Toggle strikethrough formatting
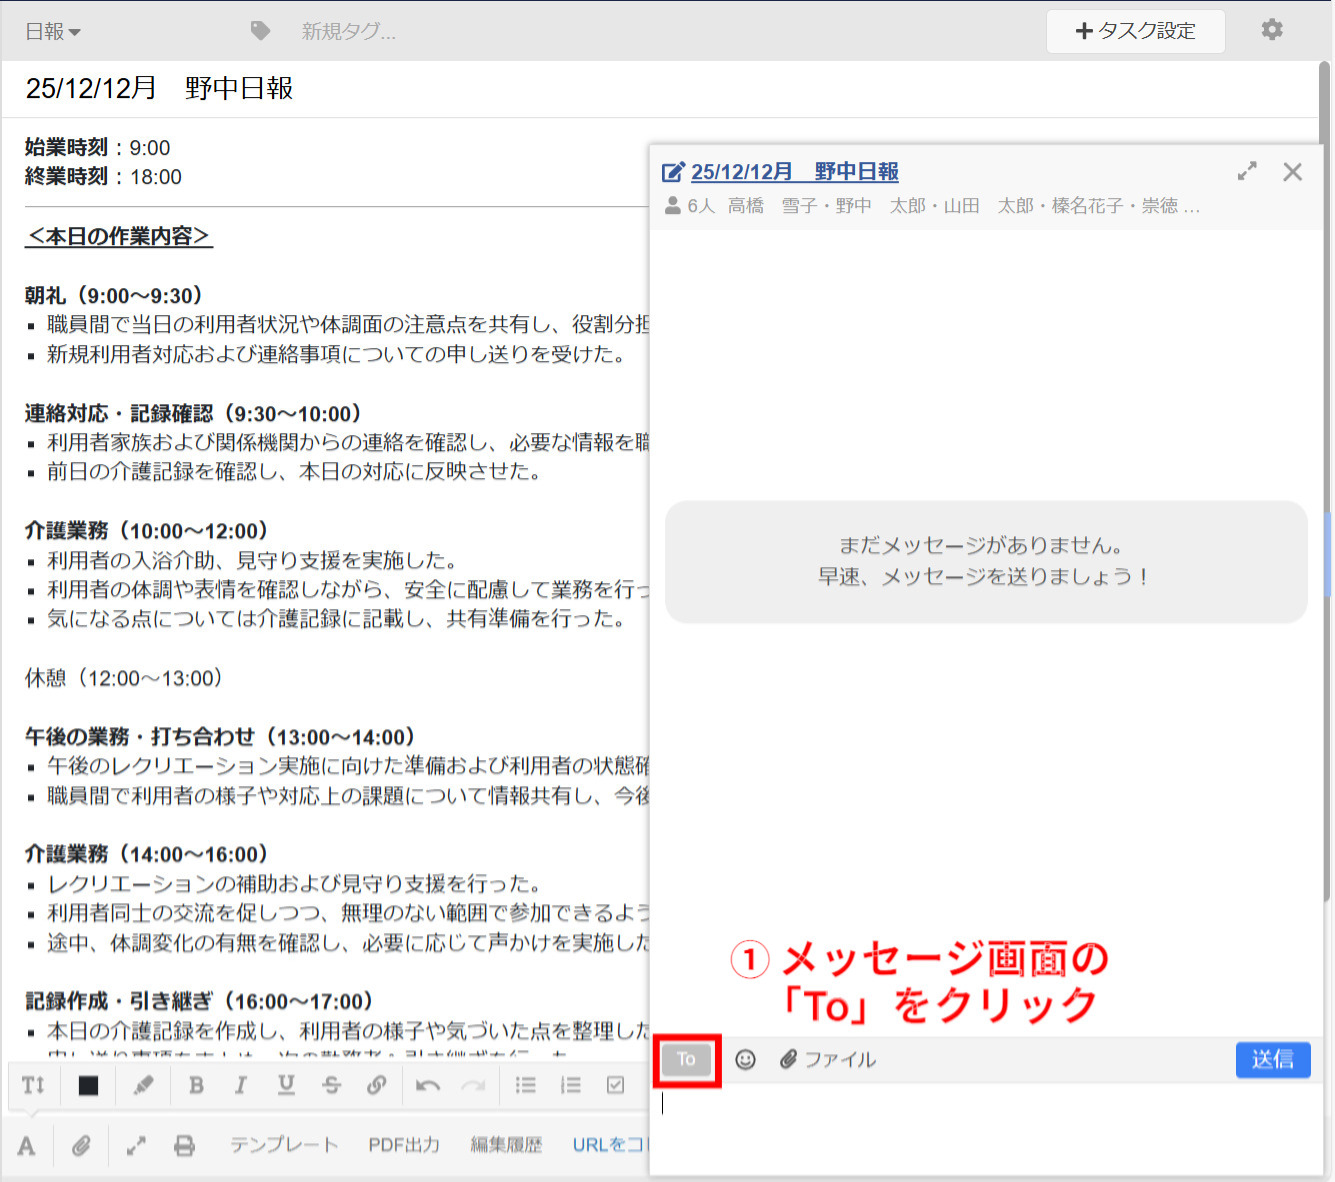The image size is (1335, 1182). click(331, 1085)
